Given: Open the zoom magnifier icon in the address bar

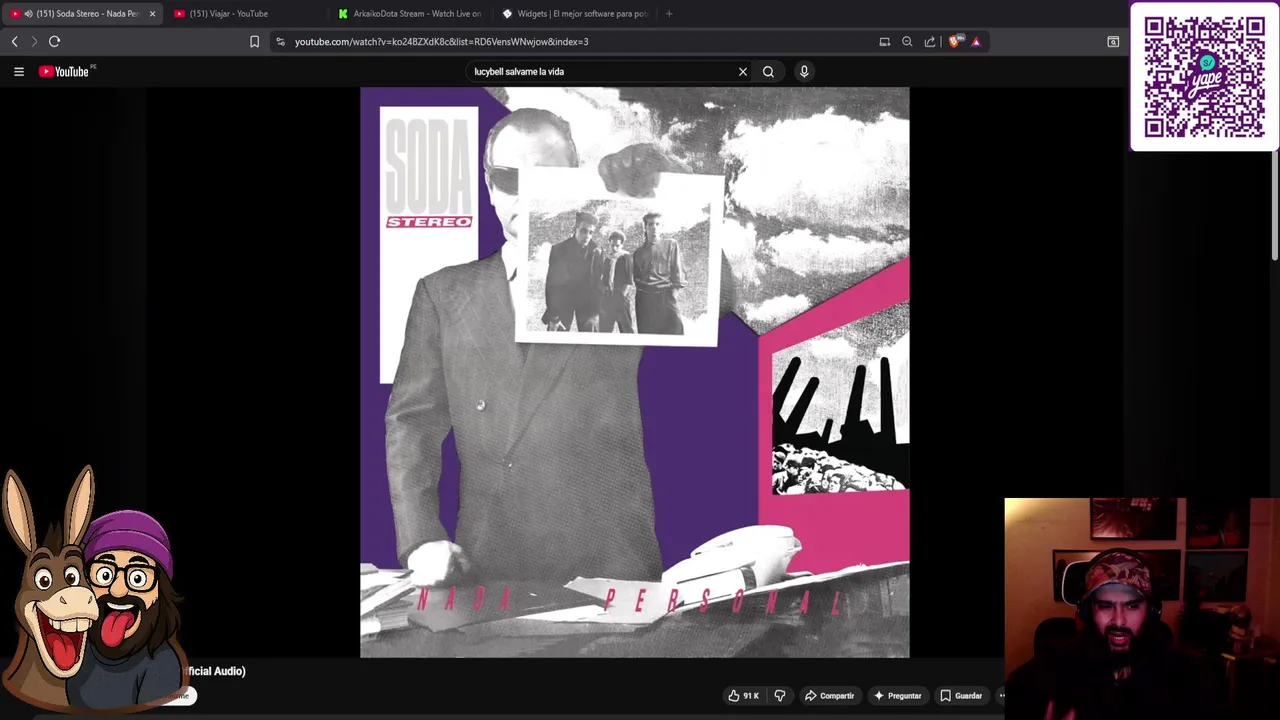Looking at the screenshot, I should (x=907, y=41).
